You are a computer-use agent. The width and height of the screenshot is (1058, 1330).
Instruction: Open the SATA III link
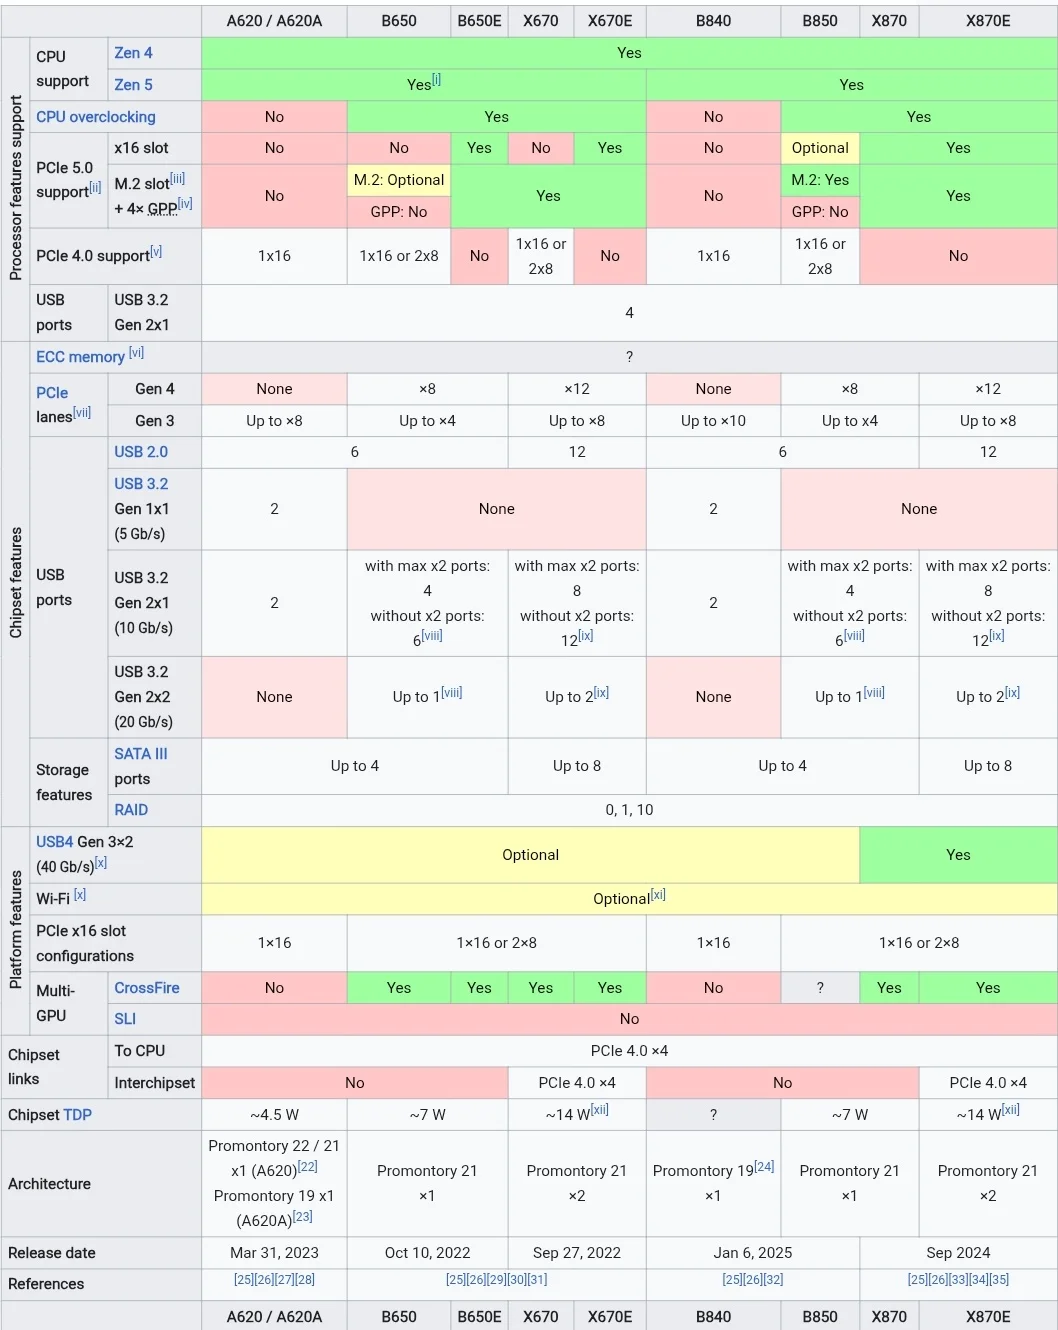pos(141,754)
